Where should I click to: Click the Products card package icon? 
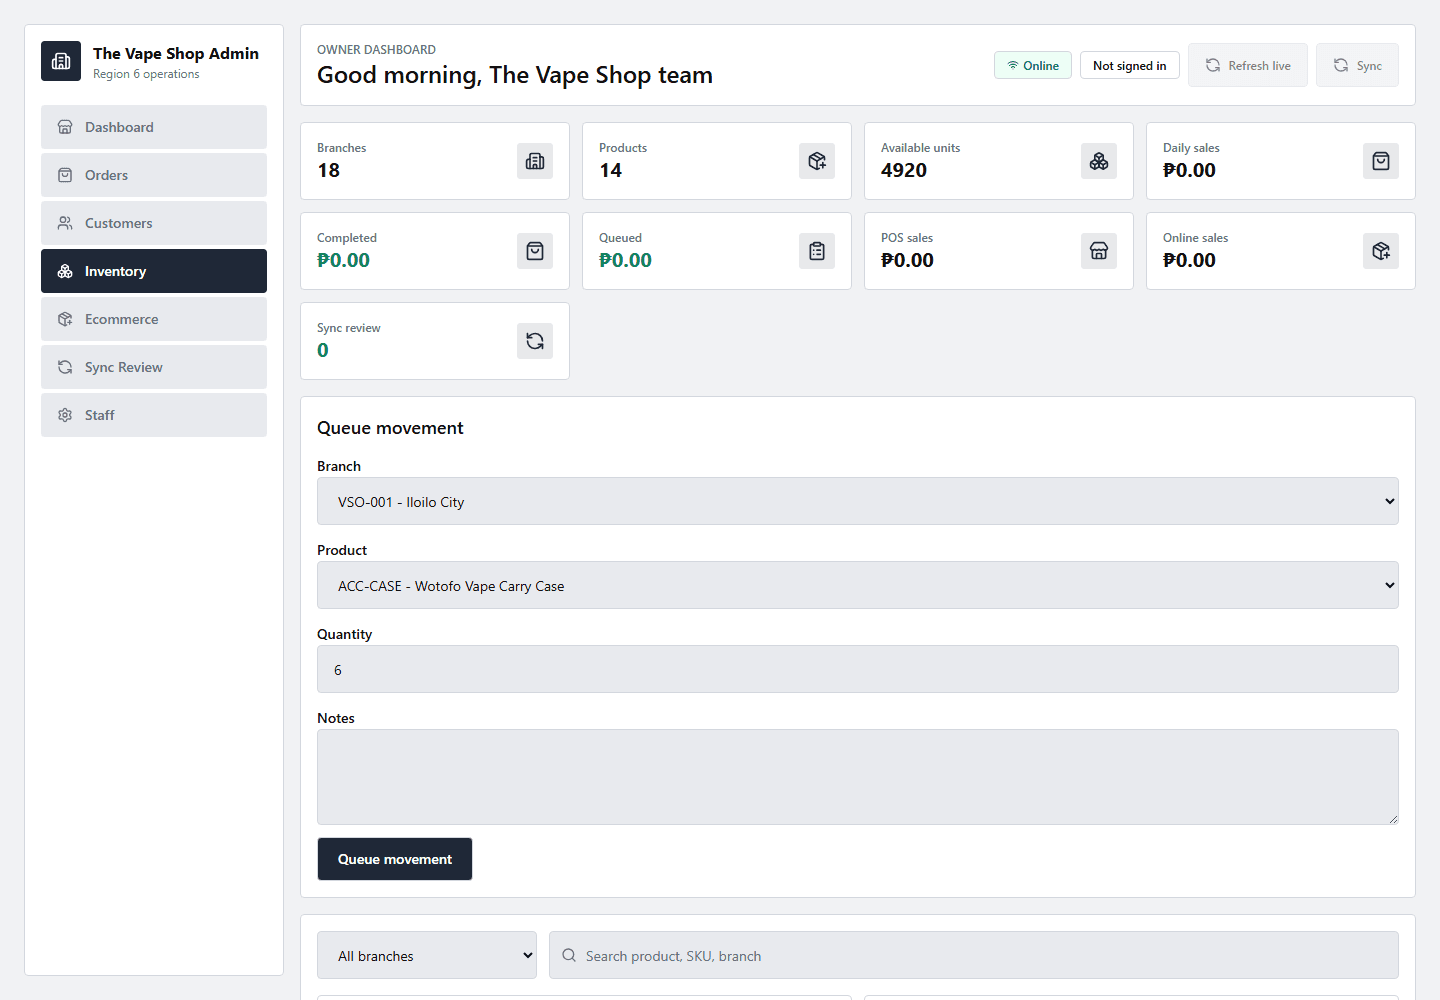(x=817, y=161)
